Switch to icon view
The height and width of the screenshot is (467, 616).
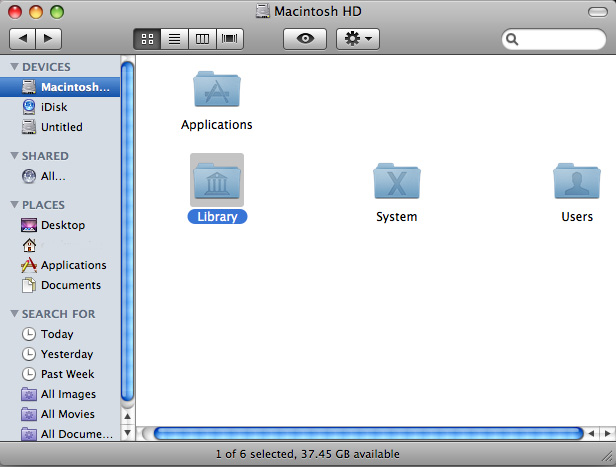pos(147,39)
